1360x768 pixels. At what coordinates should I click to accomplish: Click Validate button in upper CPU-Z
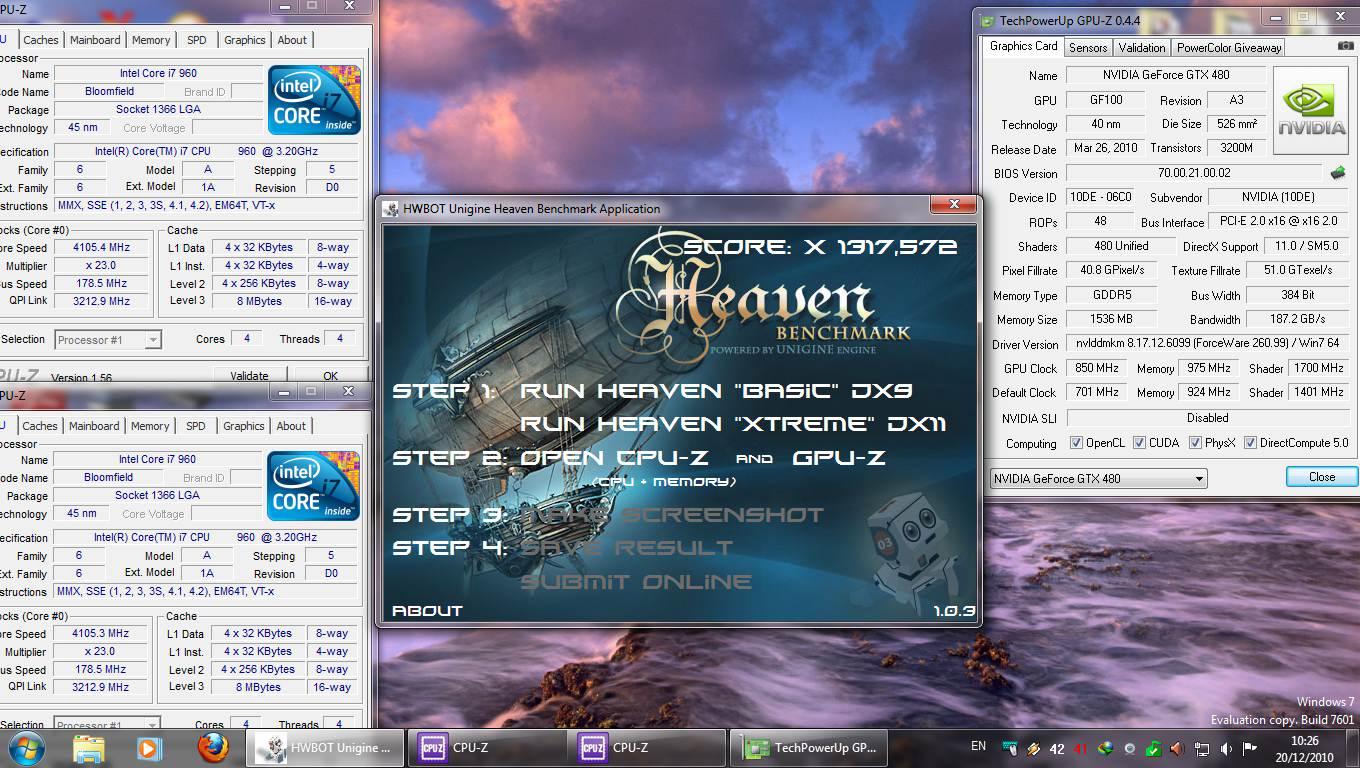249,376
